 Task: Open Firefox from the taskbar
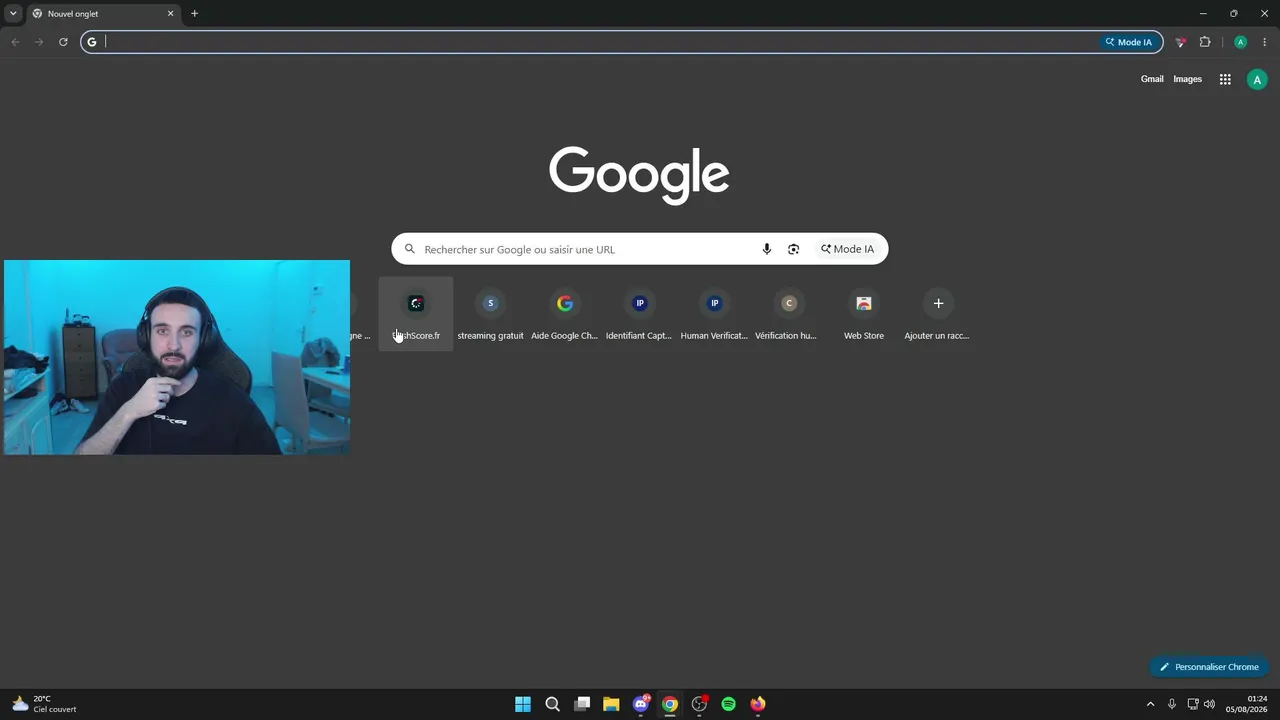pos(758,704)
